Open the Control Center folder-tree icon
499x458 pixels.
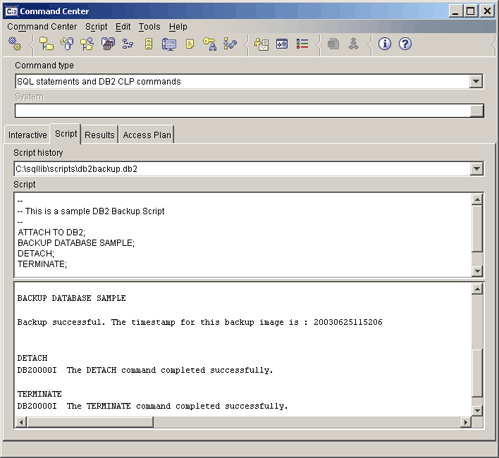[46, 44]
